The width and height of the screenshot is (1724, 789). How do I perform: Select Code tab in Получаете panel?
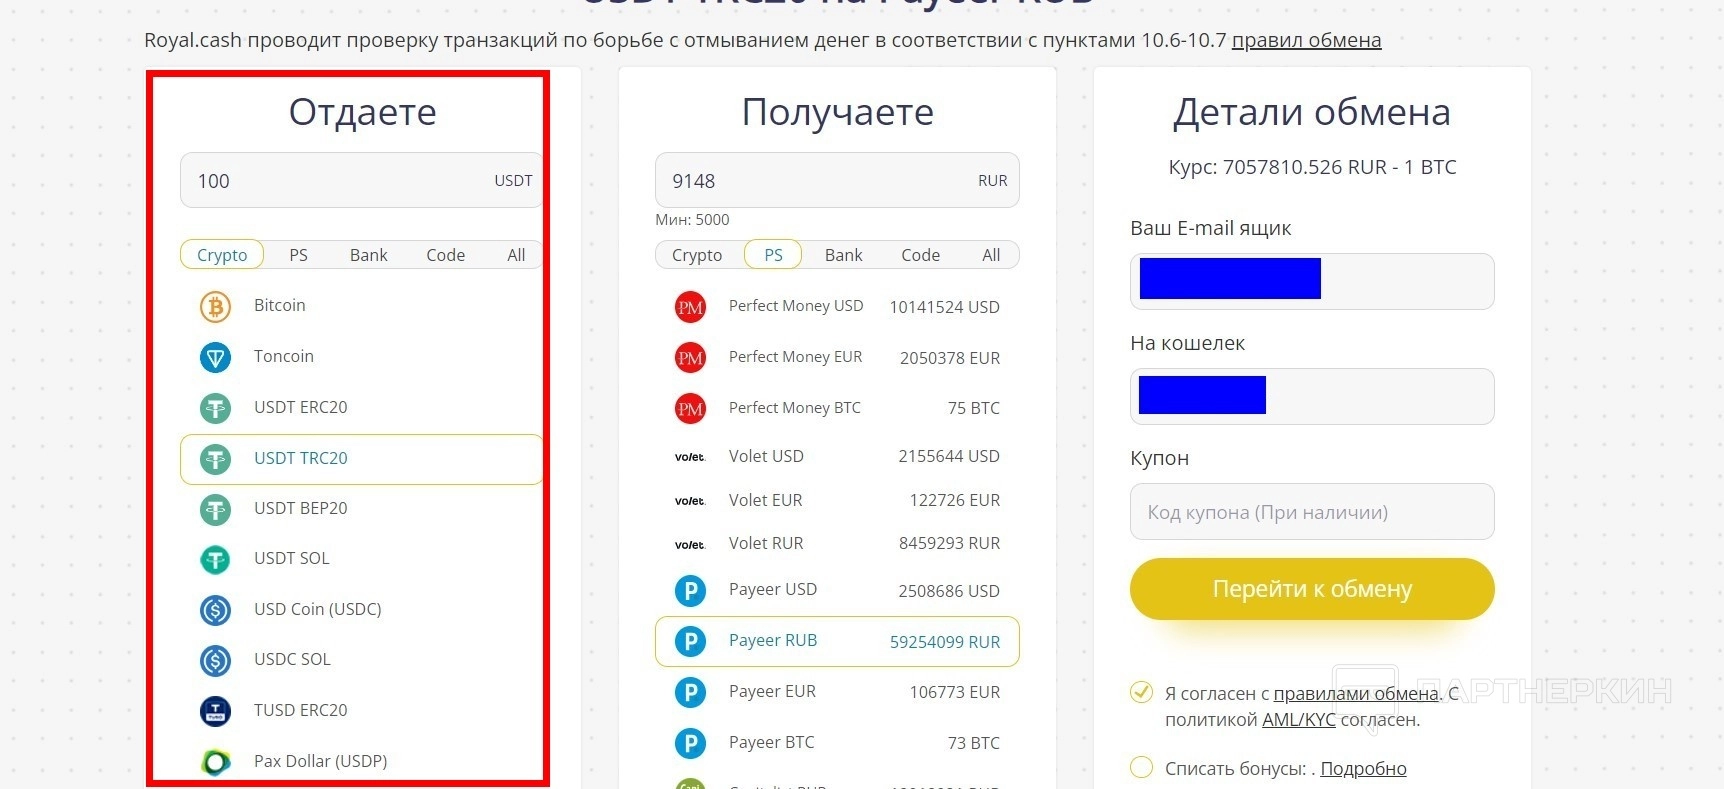[920, 255]
